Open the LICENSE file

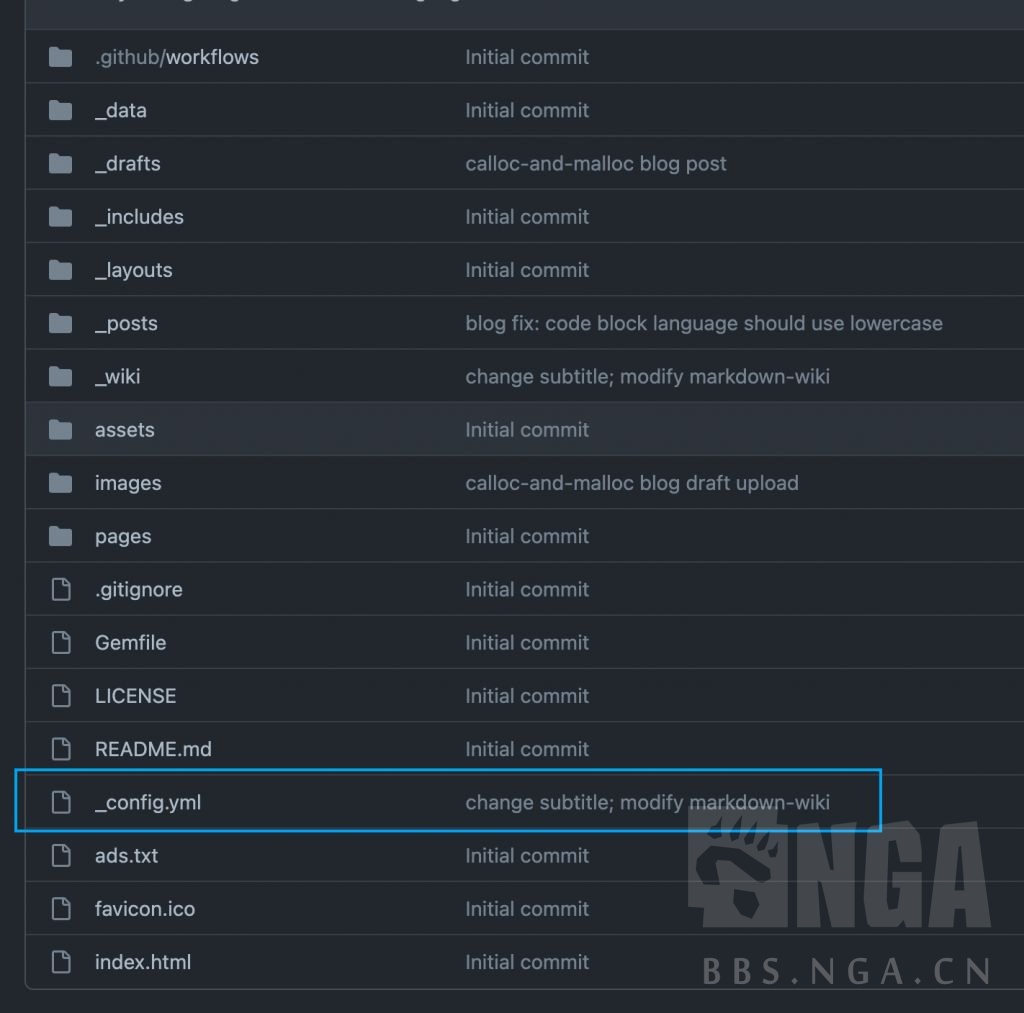pyautogui.click(x=135, y=695)
